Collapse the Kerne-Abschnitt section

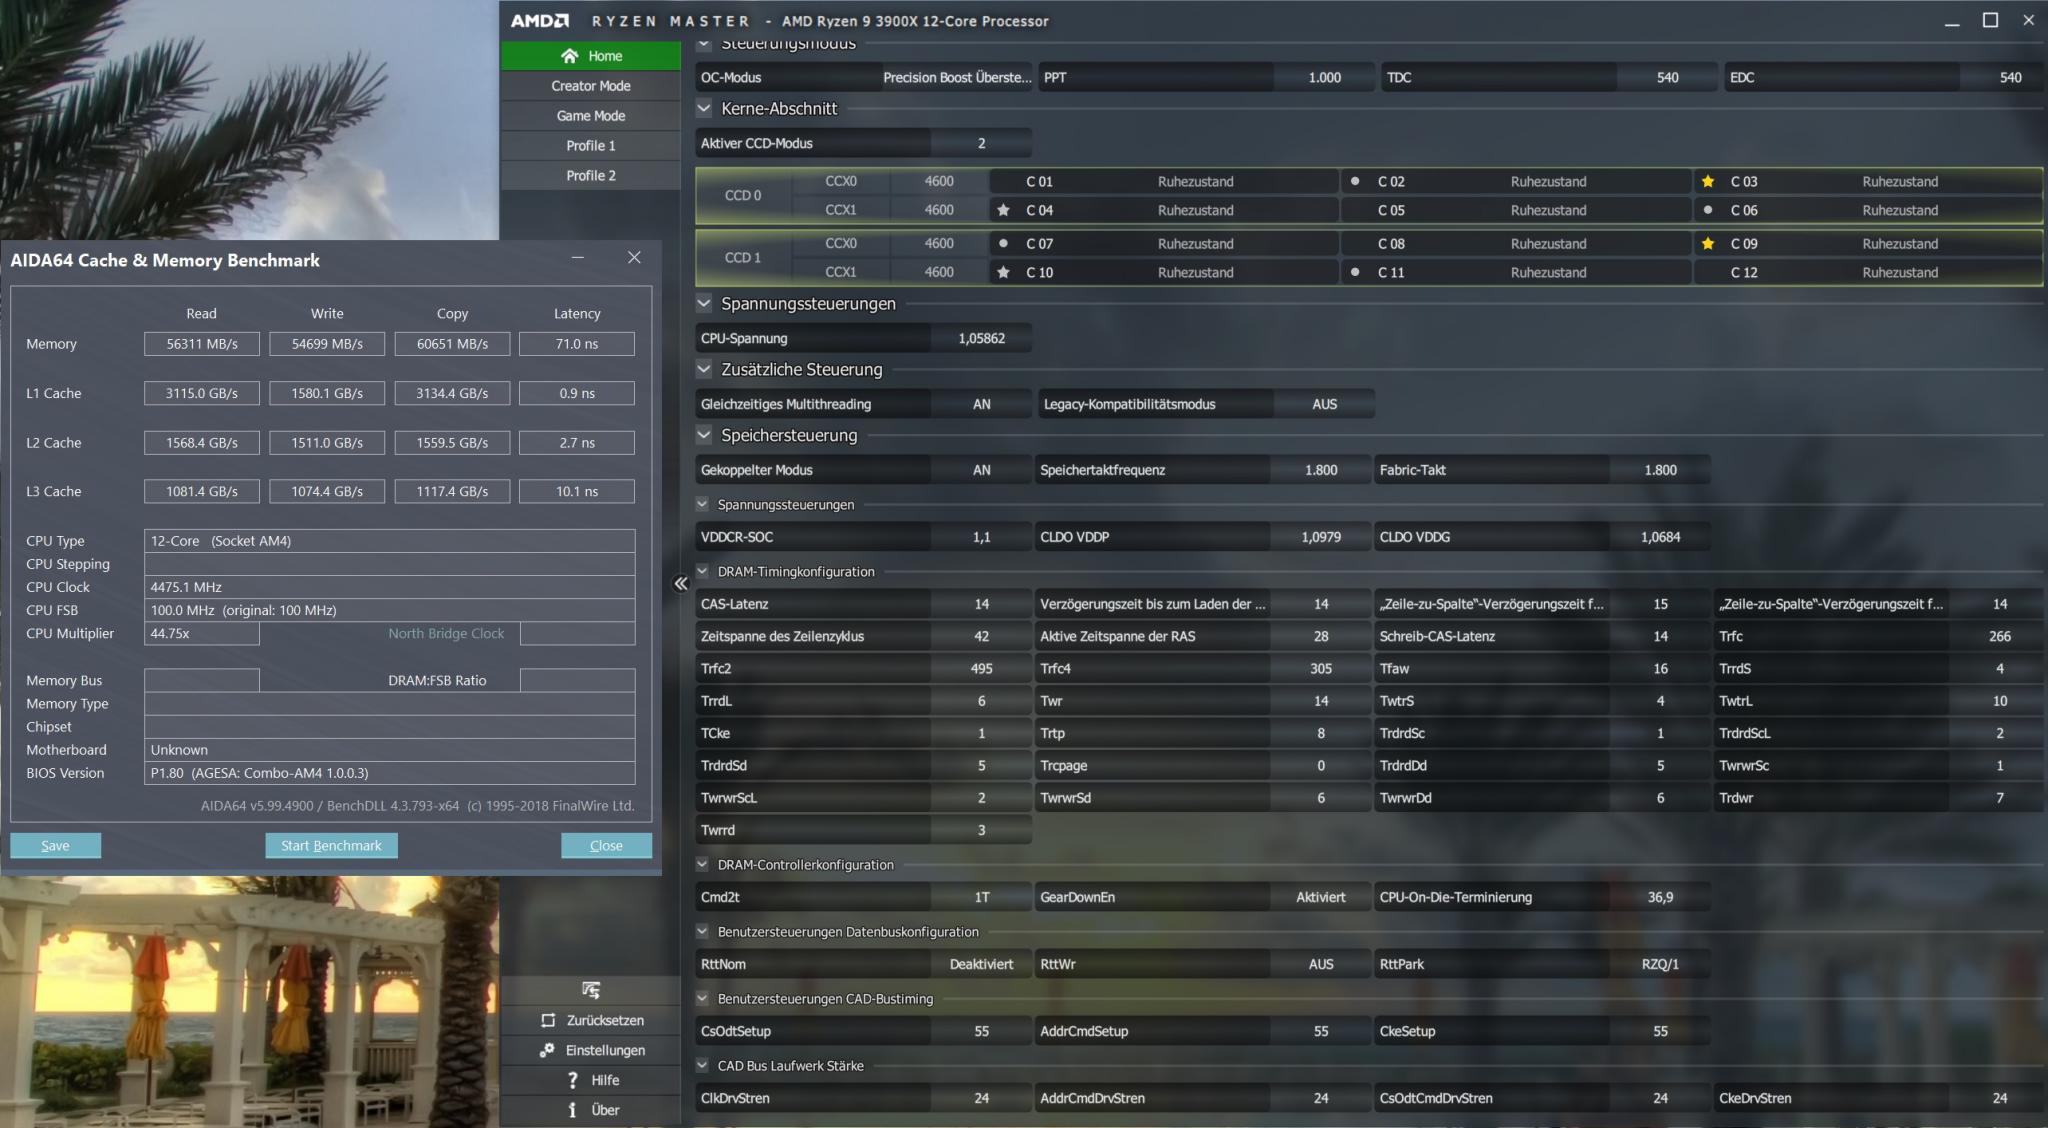(x=704, y=108)
